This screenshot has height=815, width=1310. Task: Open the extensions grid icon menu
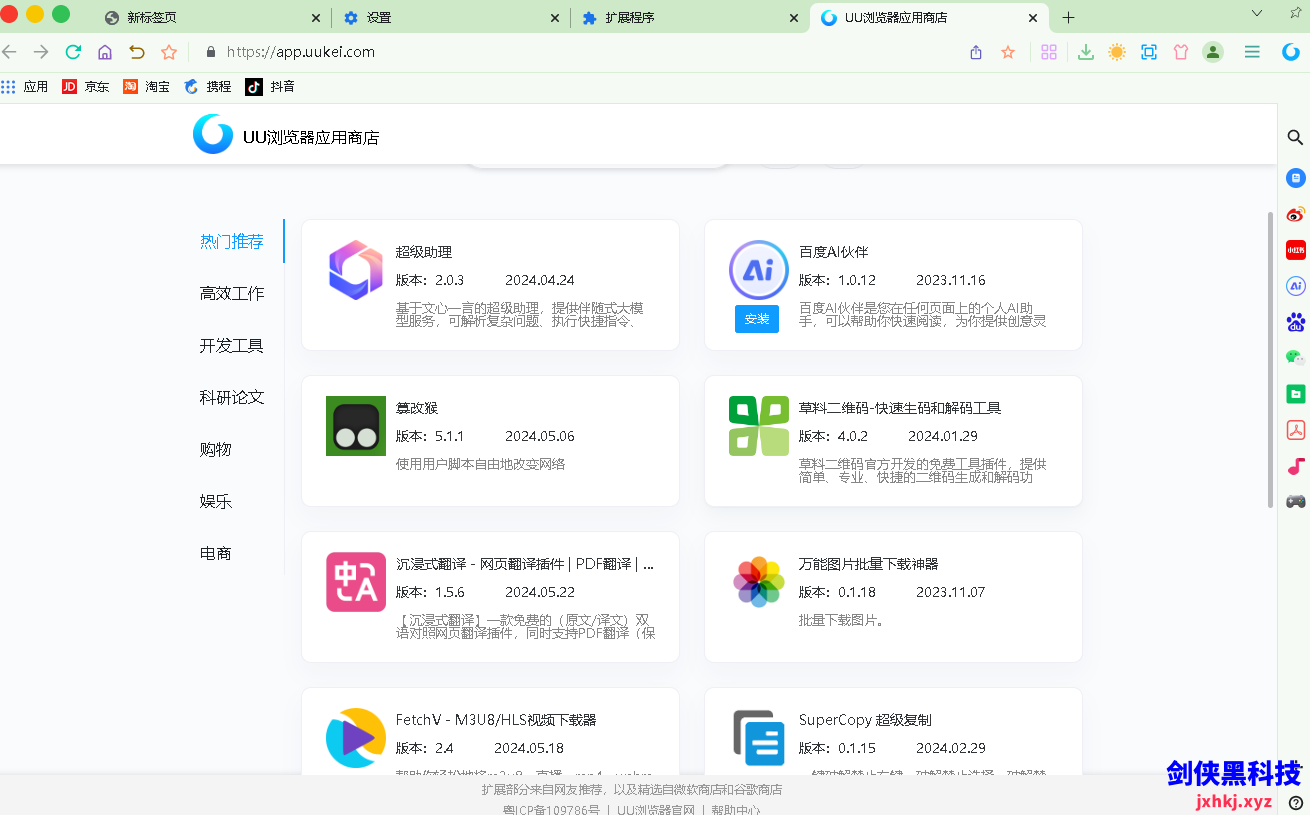(x=1049, y=52)
